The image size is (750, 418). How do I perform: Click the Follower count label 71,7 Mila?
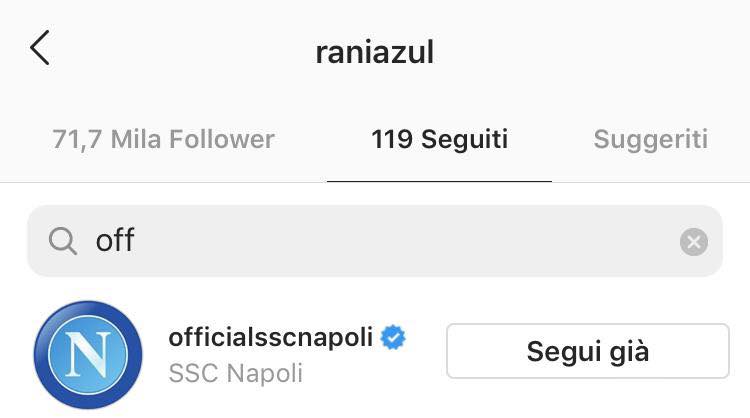pyautogui.click(x=109, y=140)
